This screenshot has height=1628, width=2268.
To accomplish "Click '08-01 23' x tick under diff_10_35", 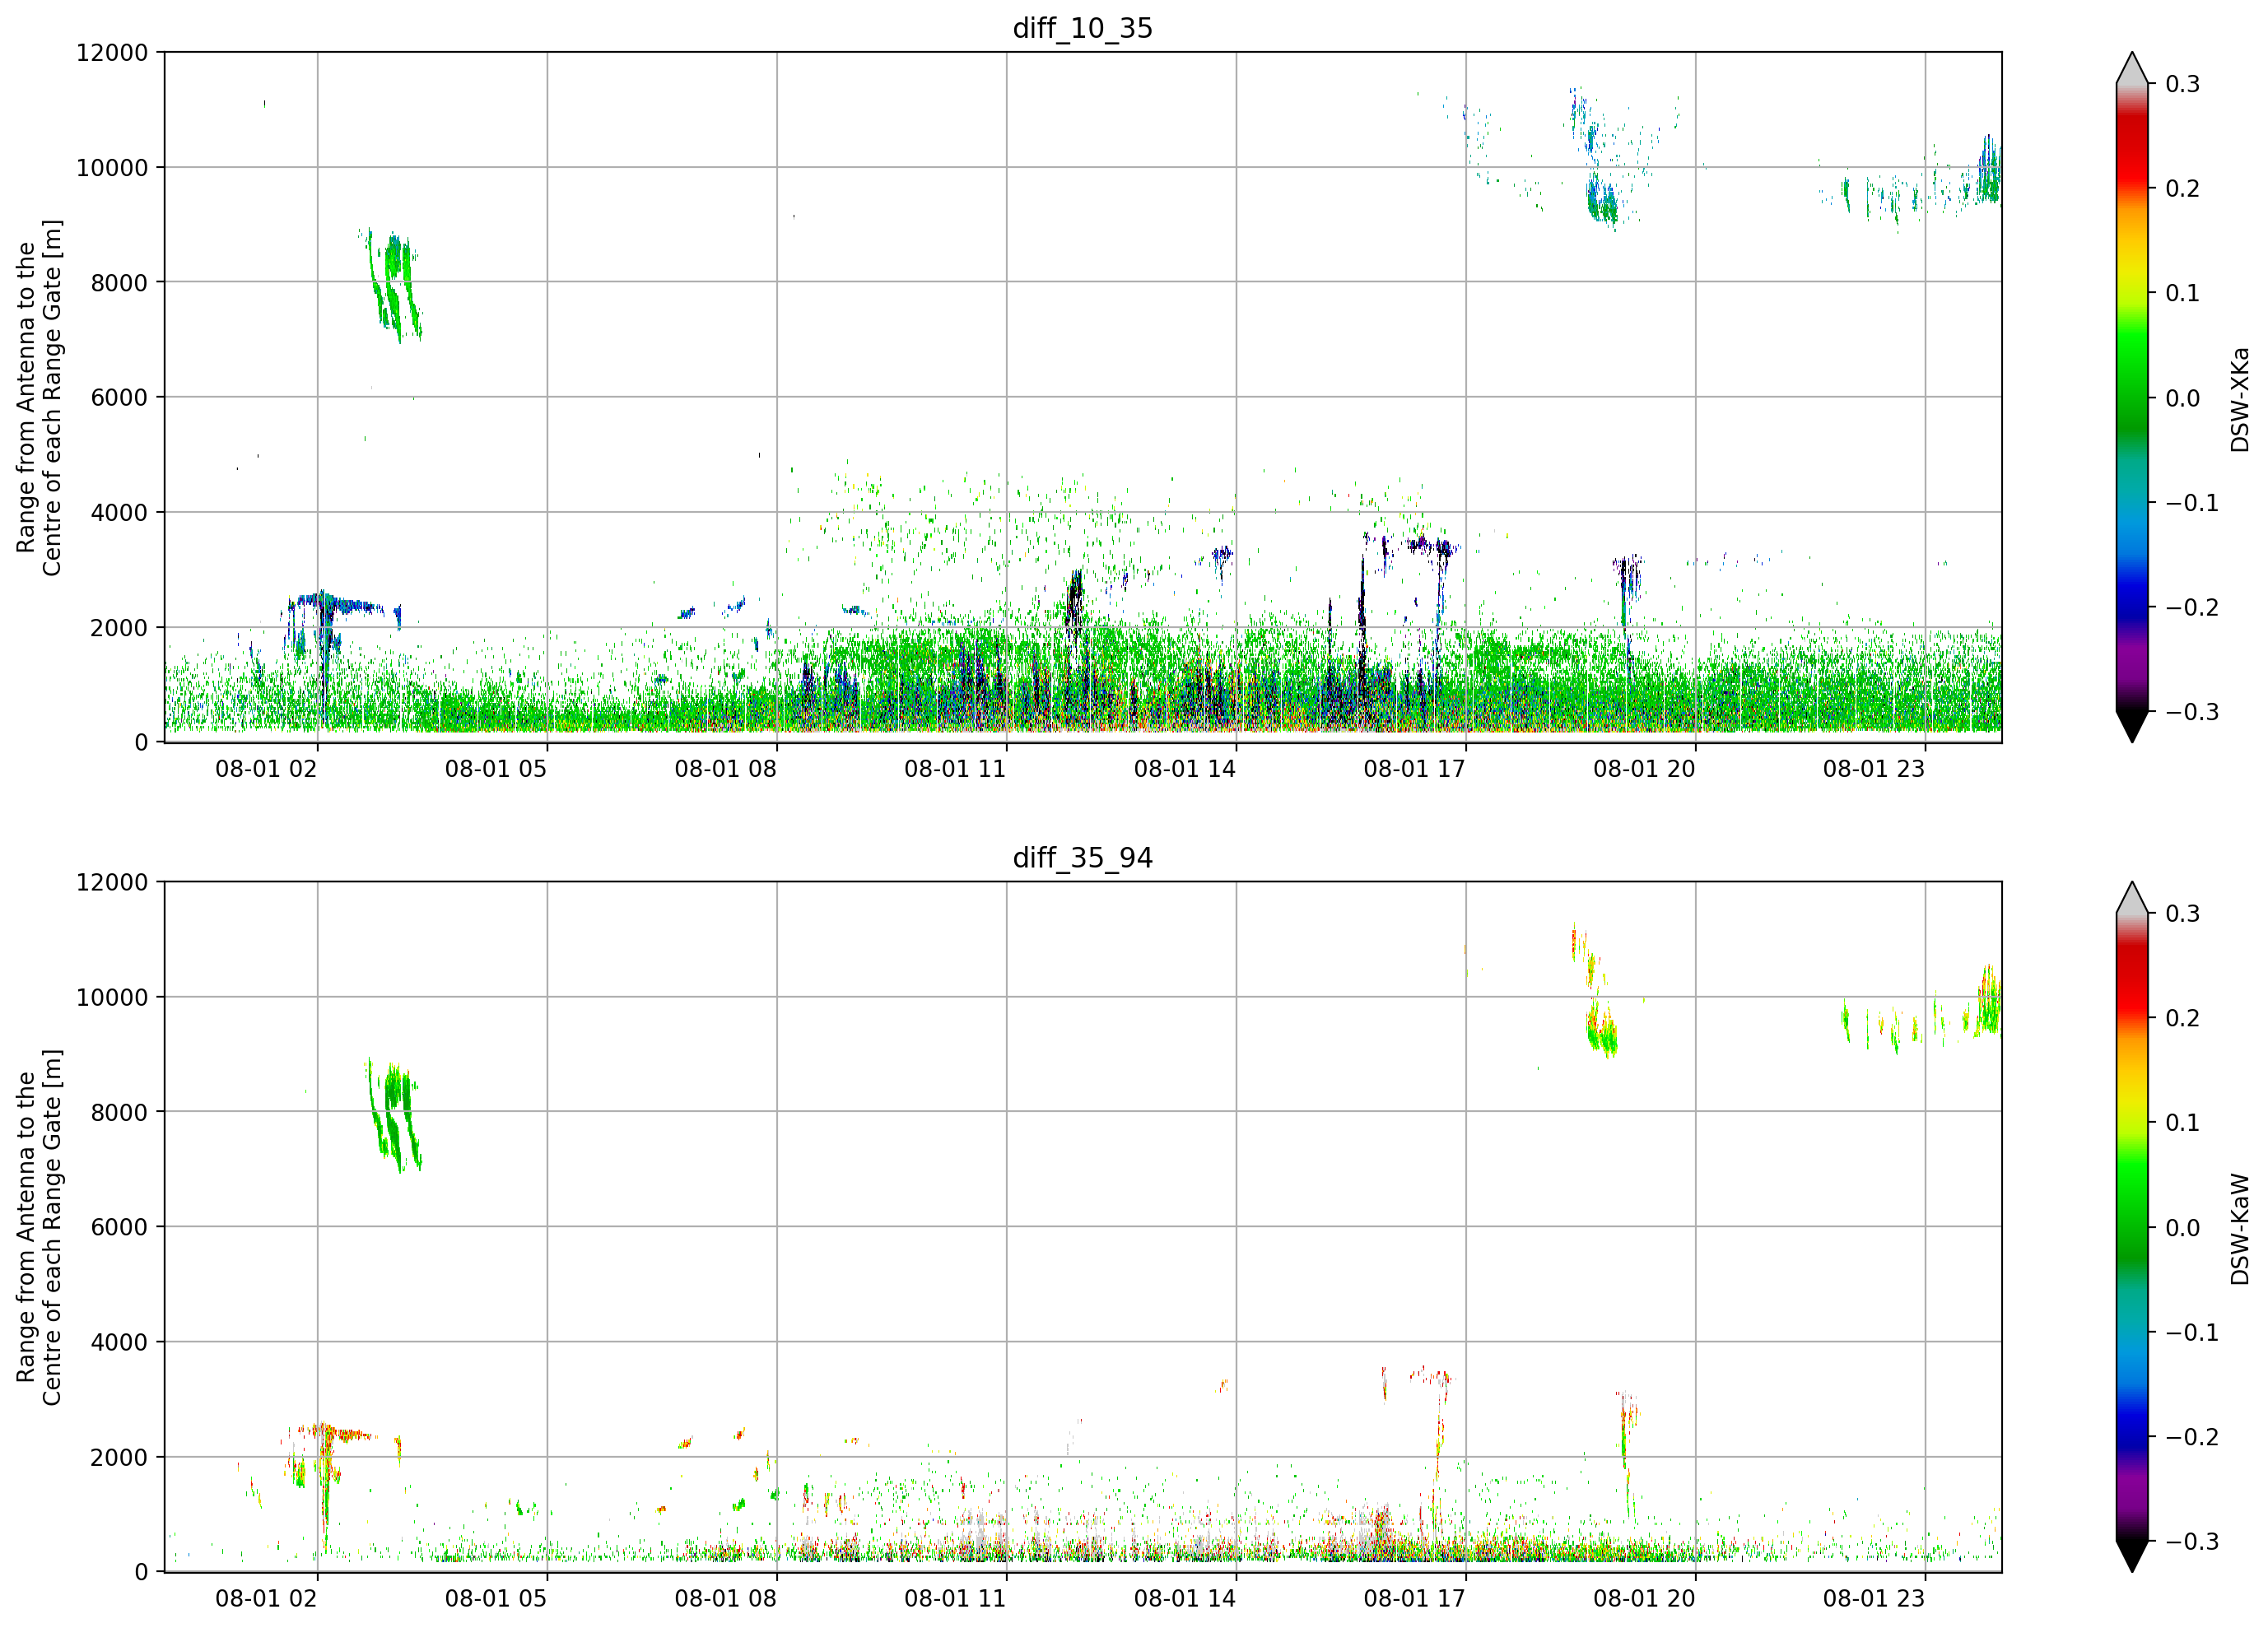I will (1874, 769).
